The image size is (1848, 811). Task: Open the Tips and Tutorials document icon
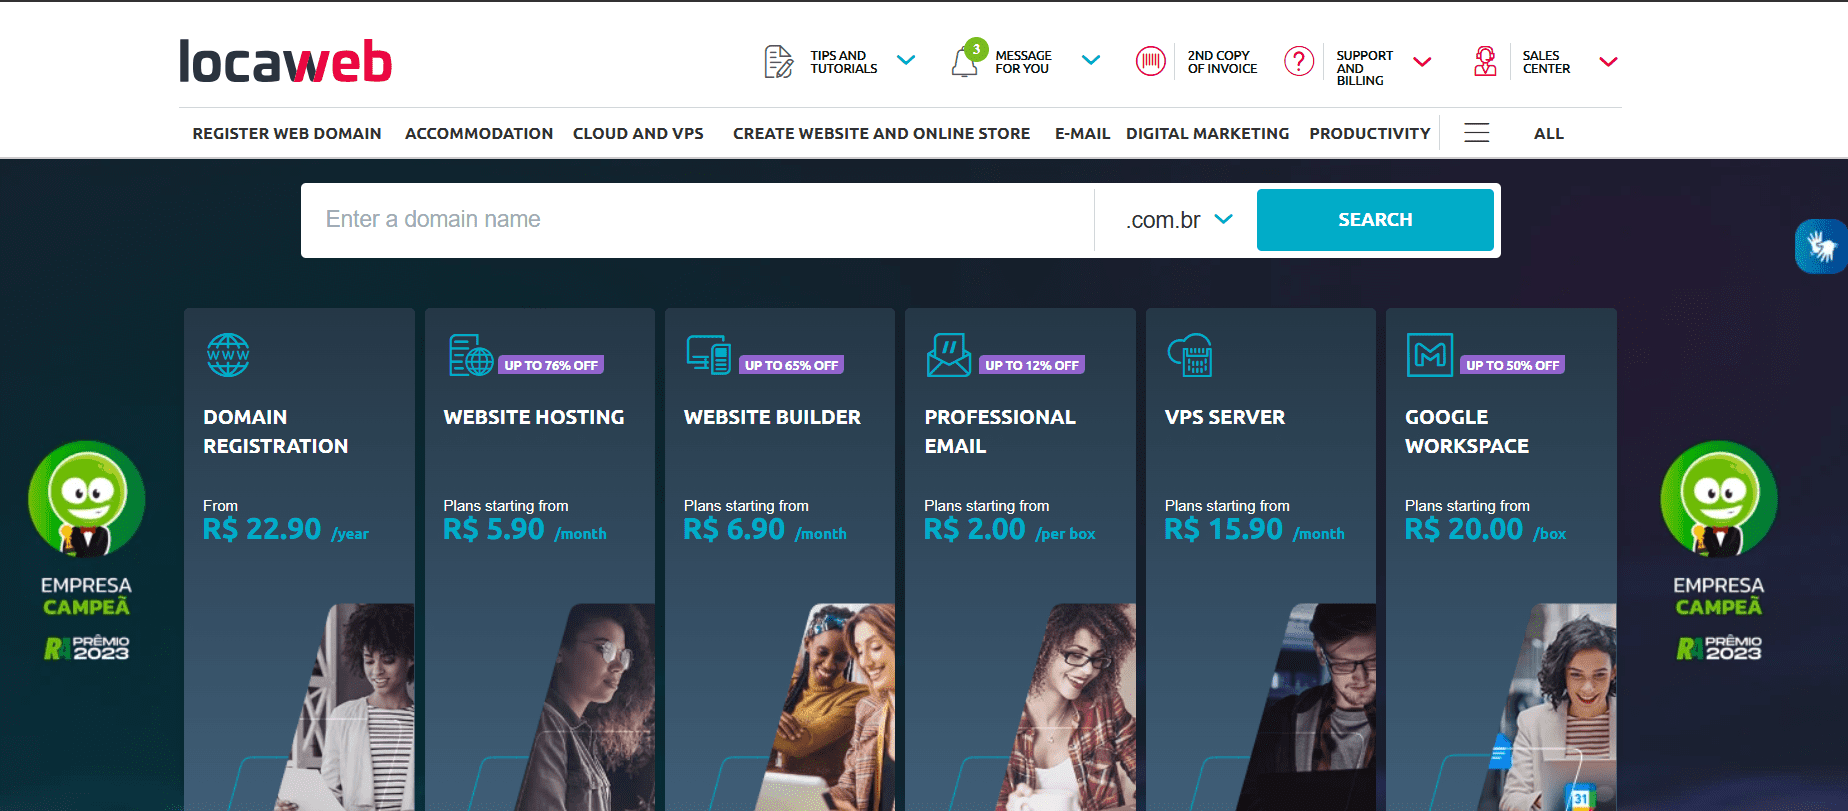[778, 62]
